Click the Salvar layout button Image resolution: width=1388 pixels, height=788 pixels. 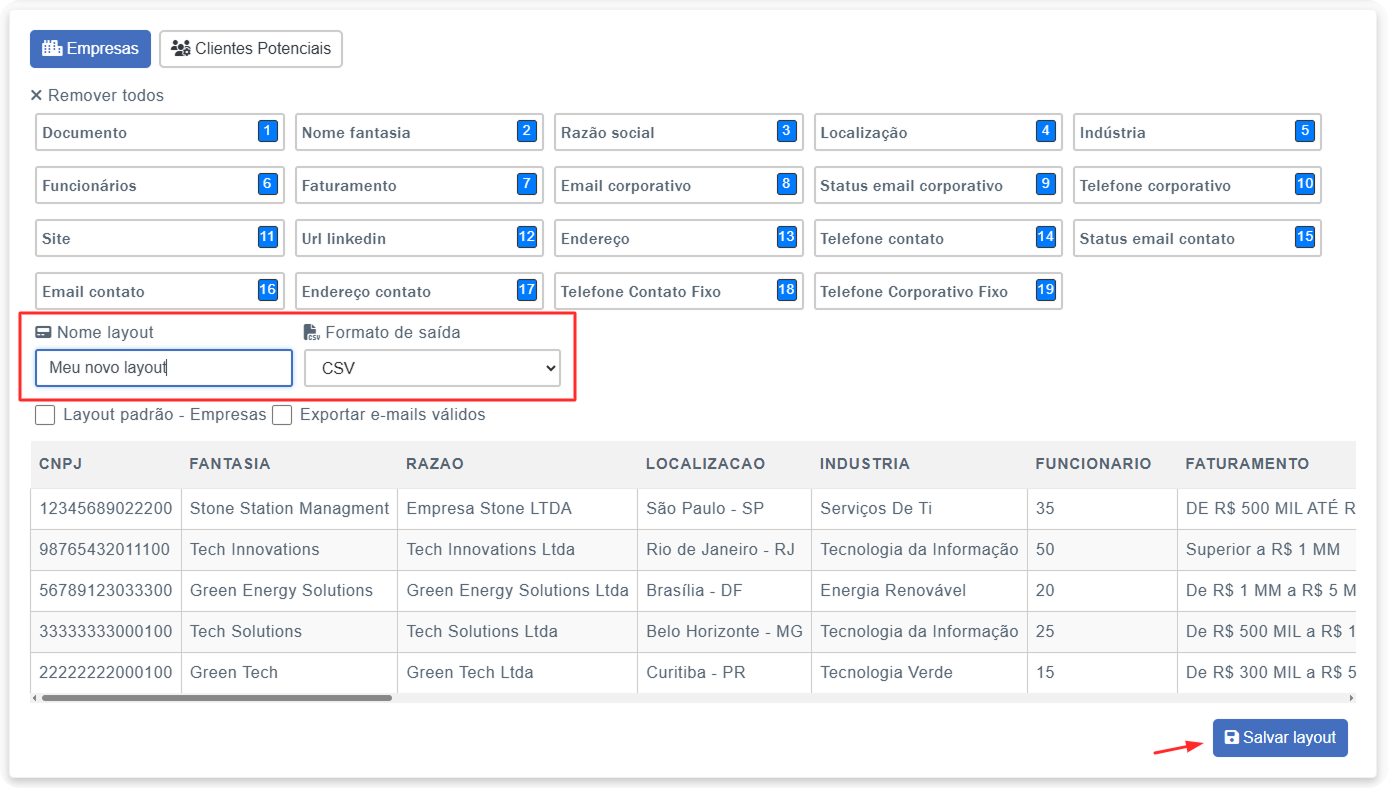1280,738
